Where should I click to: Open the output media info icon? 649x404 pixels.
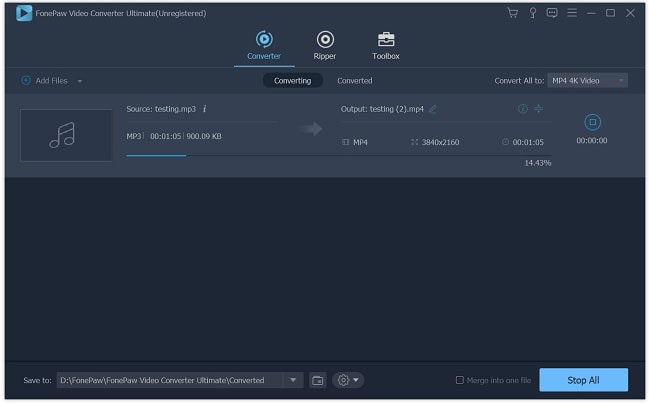523,109
